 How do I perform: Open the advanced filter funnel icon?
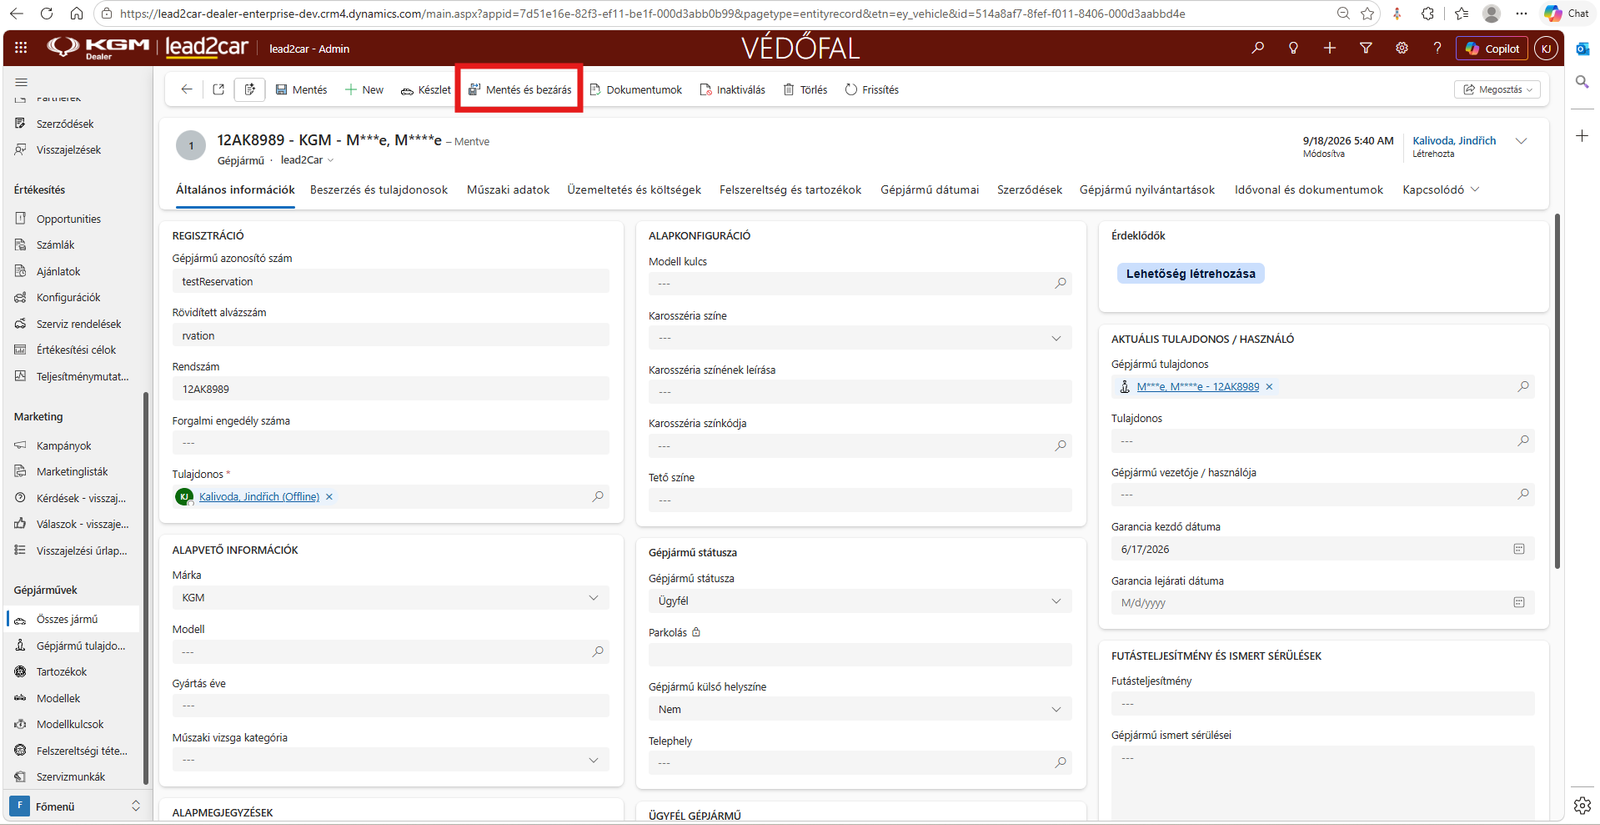point(1366,48)
